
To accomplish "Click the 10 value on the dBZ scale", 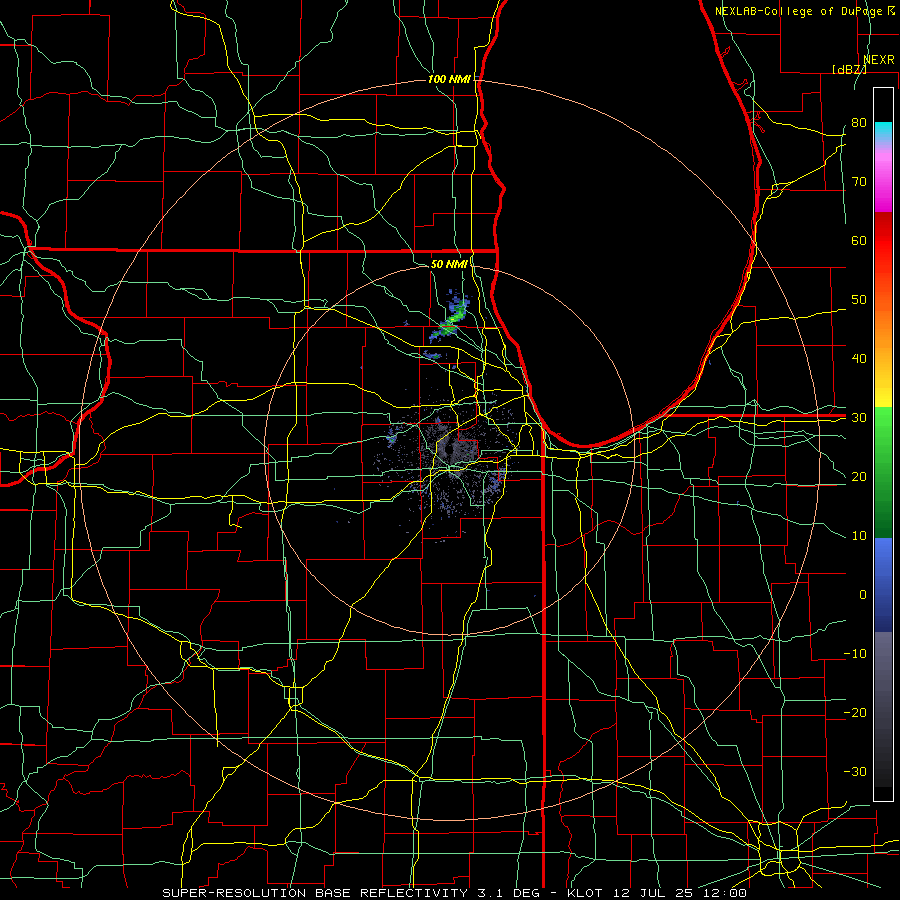I will click(x=859, y=536).
